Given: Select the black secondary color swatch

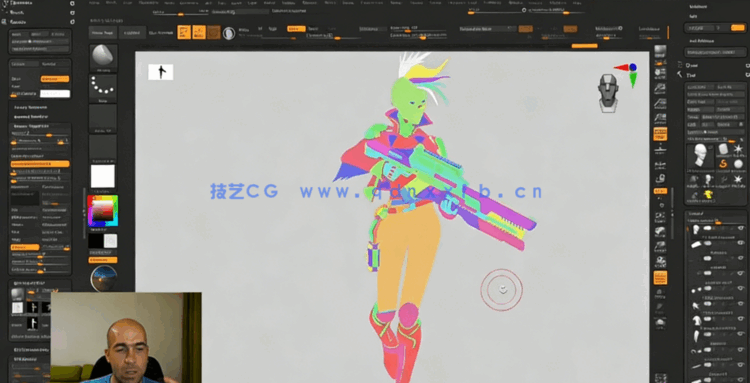Looking at the screenshot, I should tap(96, 241).
